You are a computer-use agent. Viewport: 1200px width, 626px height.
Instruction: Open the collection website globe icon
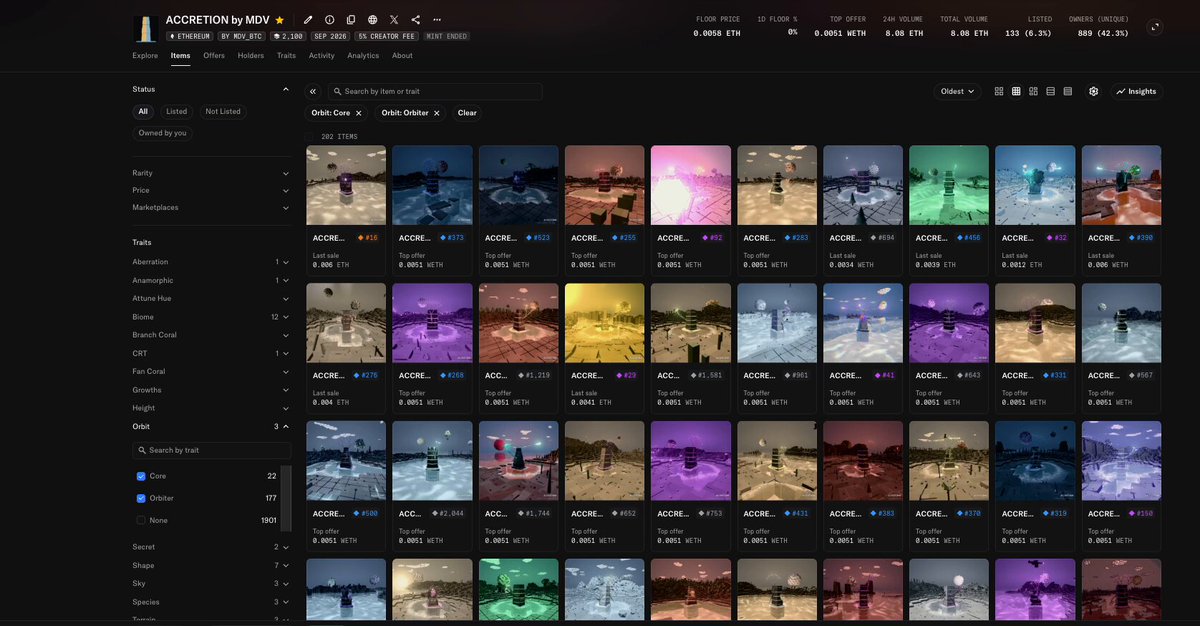click(x=373, y=20)
